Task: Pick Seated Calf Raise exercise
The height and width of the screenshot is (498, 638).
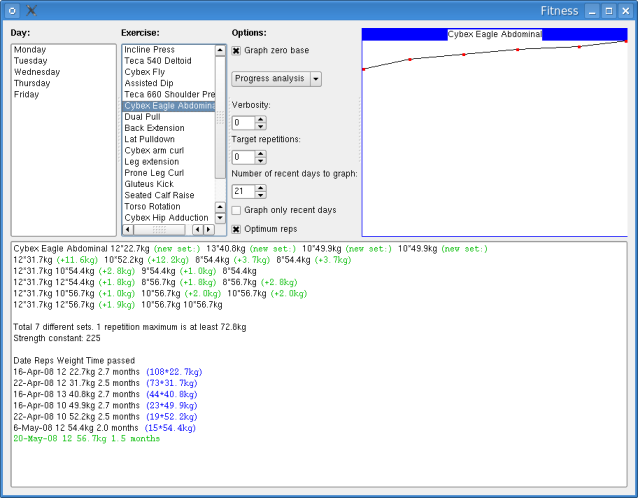Action: (159, 195)
